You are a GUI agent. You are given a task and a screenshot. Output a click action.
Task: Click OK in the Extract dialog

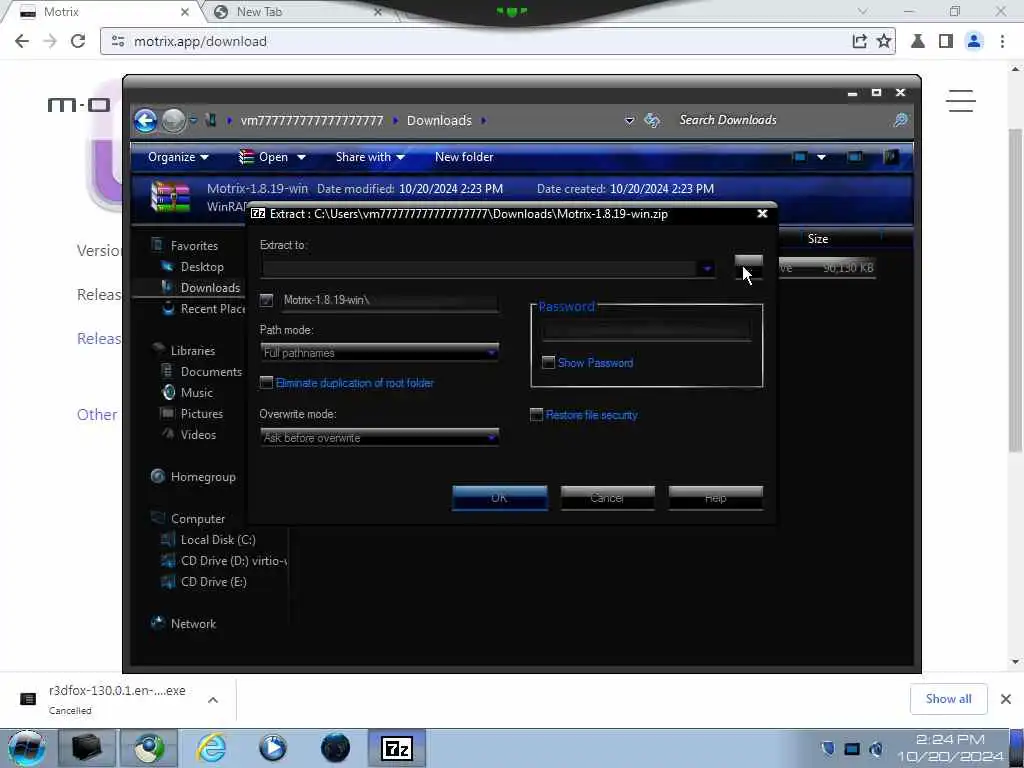tap(500, 498)
